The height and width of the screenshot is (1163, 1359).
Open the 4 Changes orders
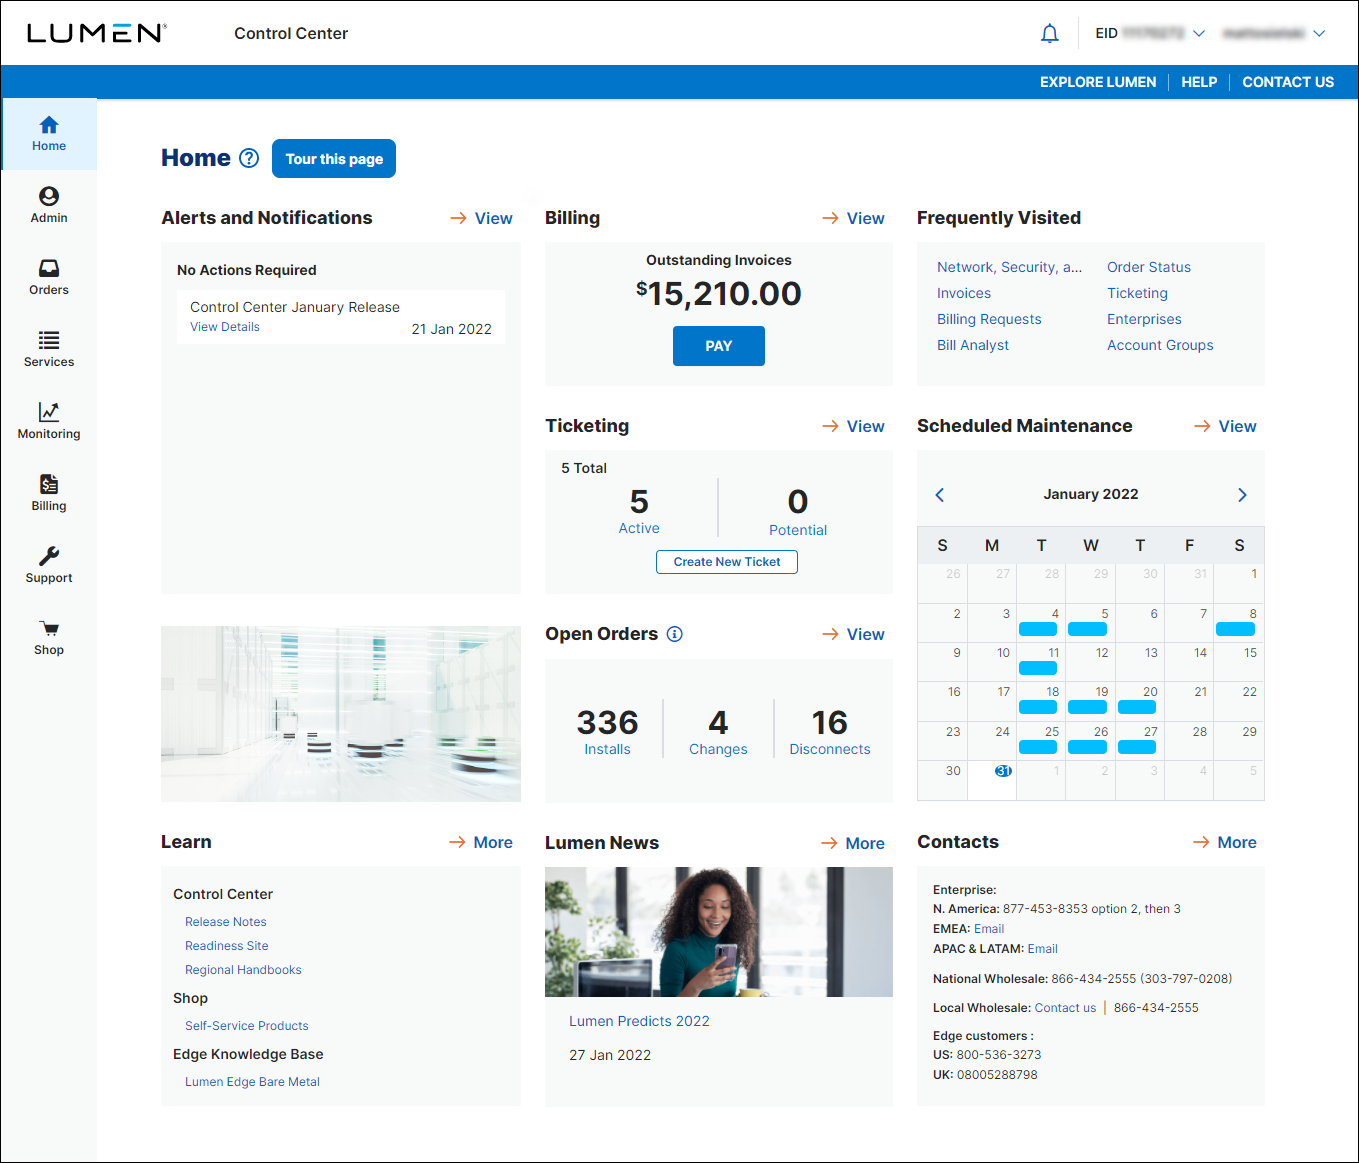(718, 732)
